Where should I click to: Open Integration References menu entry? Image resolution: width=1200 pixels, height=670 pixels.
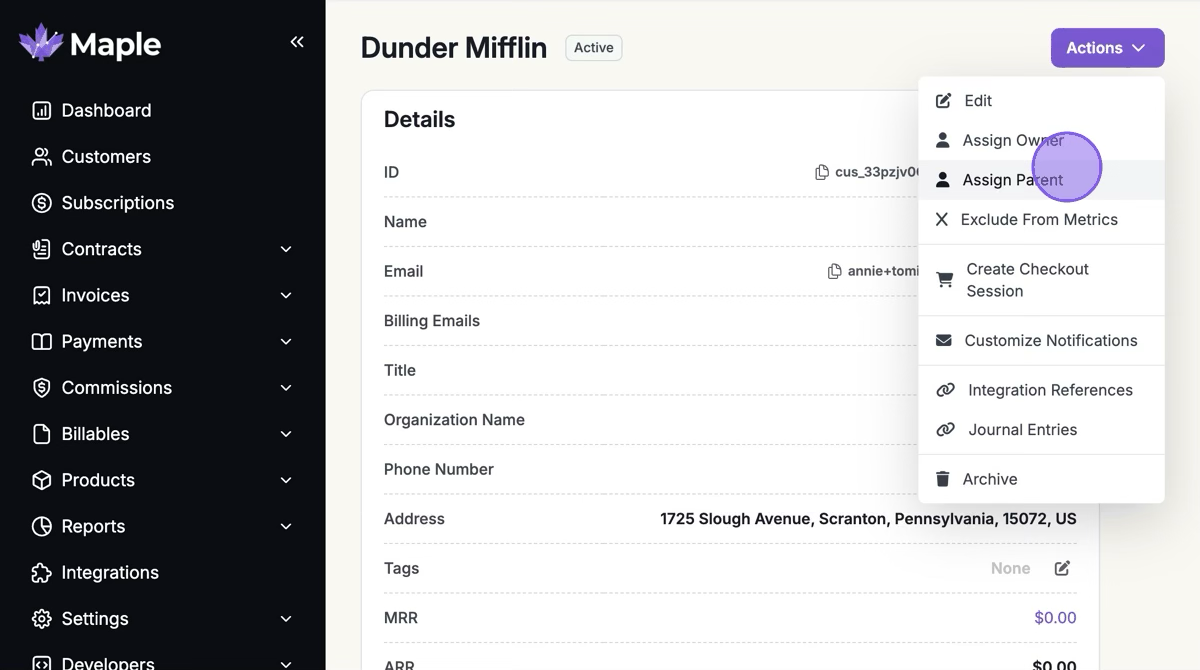1041,390
